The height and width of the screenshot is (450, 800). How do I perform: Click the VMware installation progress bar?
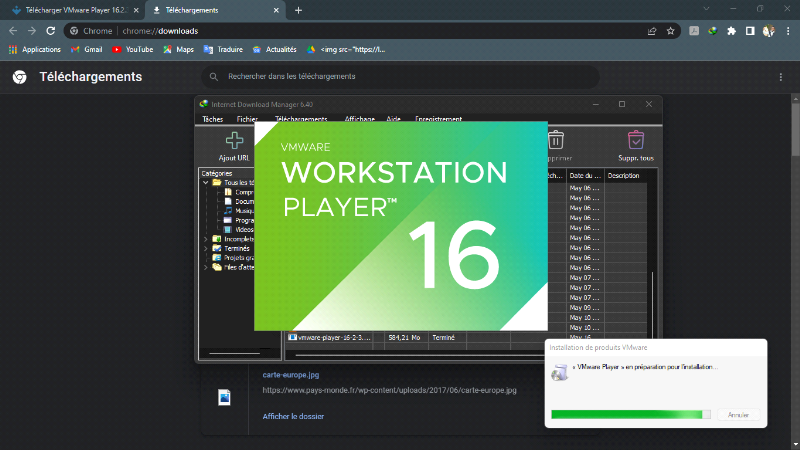pos(631,414)
